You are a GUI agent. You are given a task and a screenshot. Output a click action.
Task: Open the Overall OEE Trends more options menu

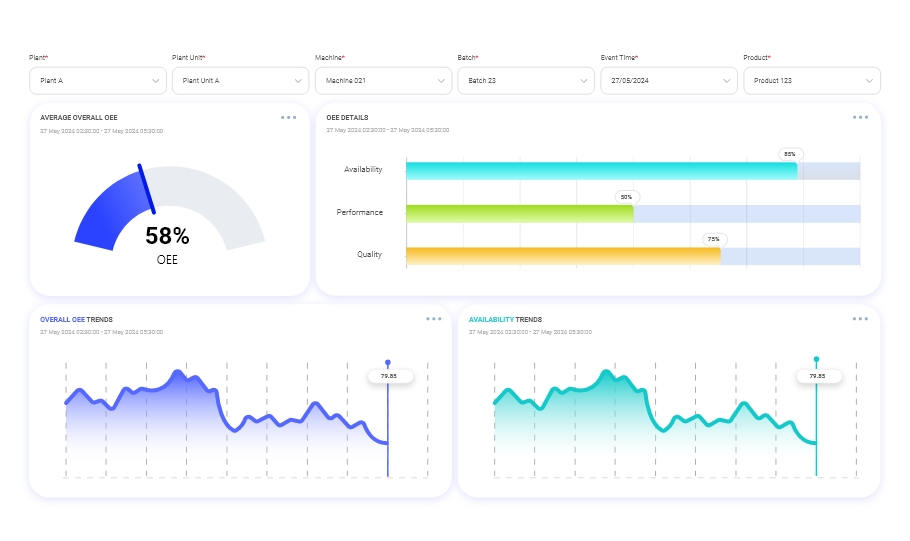click(433, 319)
